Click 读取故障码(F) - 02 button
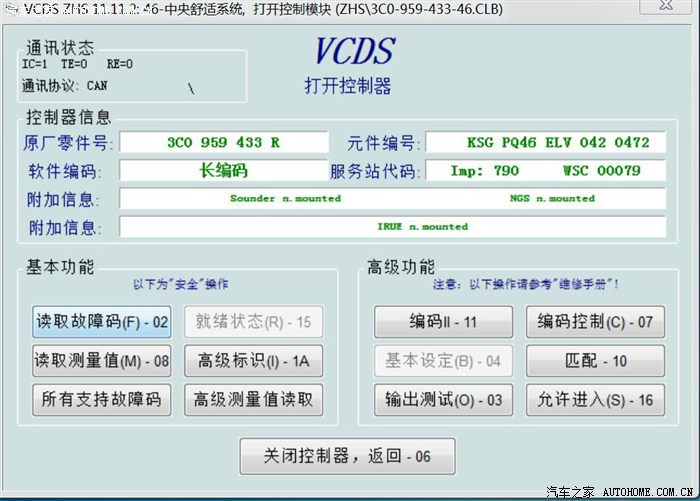The height and width of the screenshot is (501, 700). [102, 322]
